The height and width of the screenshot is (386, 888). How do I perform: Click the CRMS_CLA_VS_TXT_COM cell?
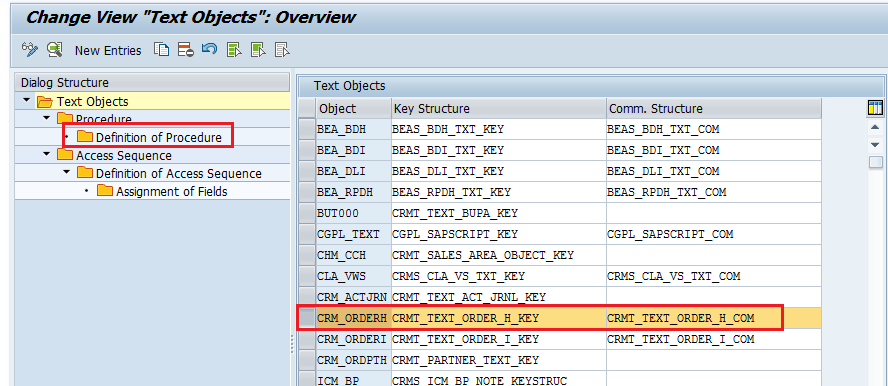click(713, 276)
